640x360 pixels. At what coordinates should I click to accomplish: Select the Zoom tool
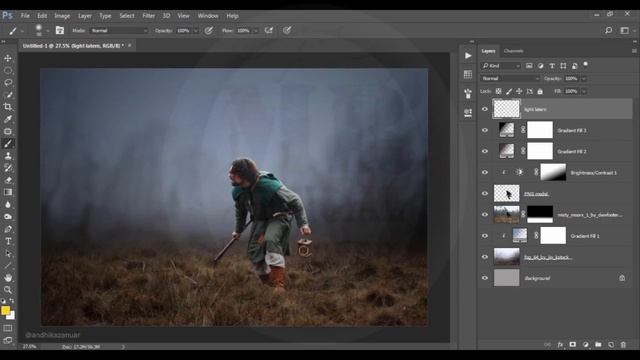tap(8, 290)
